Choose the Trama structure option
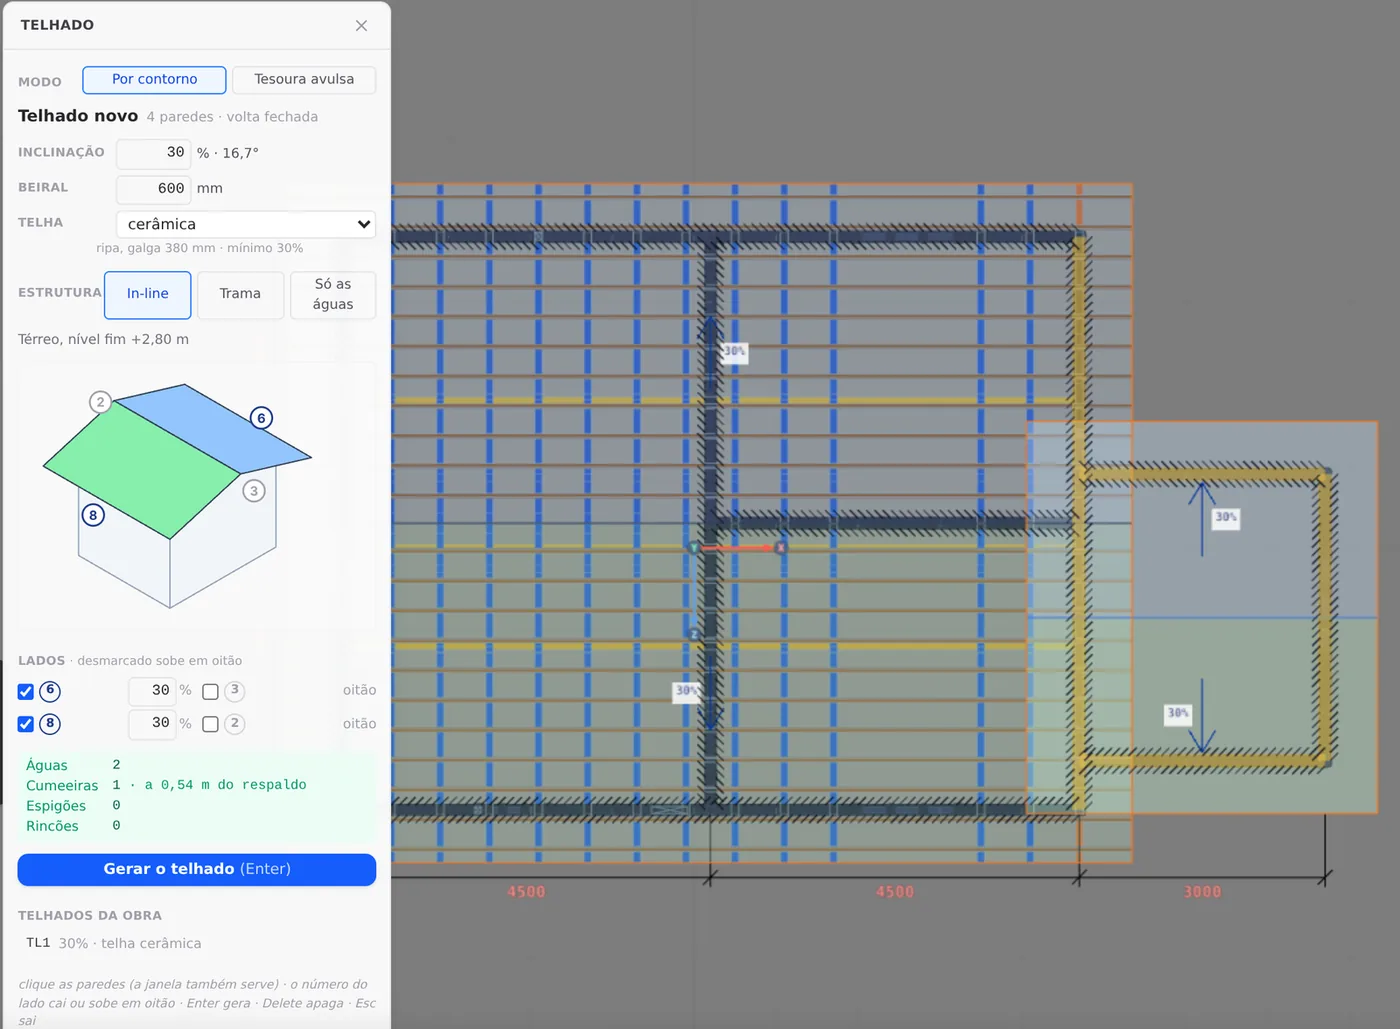1400x1029 pixels. click(240, 294)
